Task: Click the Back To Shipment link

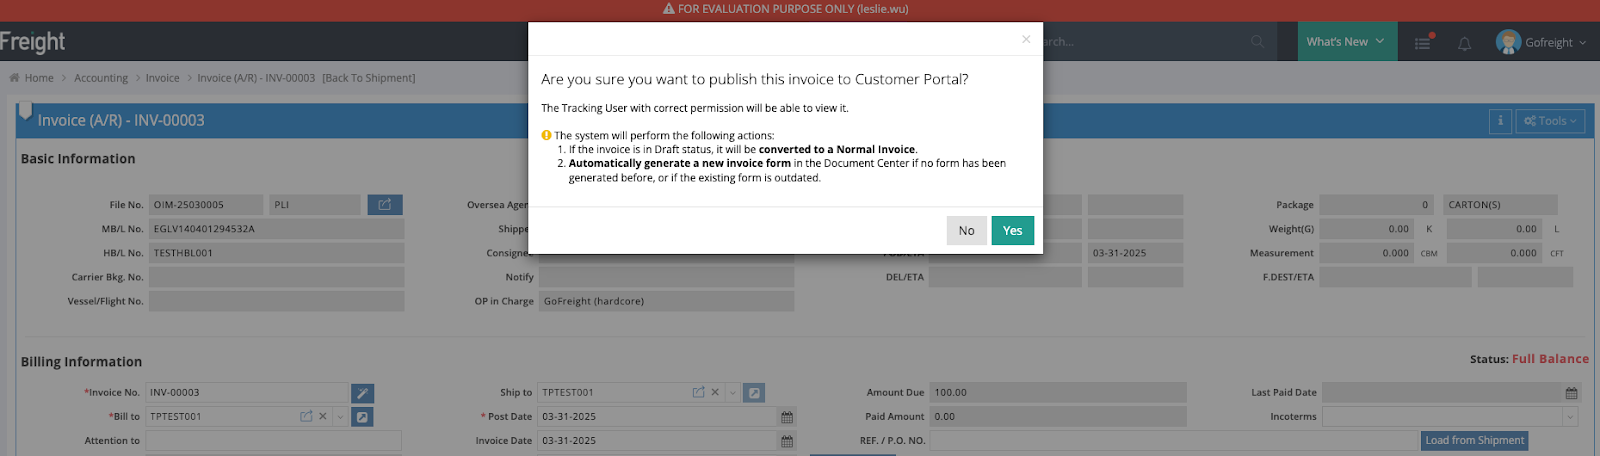Action: click(368, 78)
